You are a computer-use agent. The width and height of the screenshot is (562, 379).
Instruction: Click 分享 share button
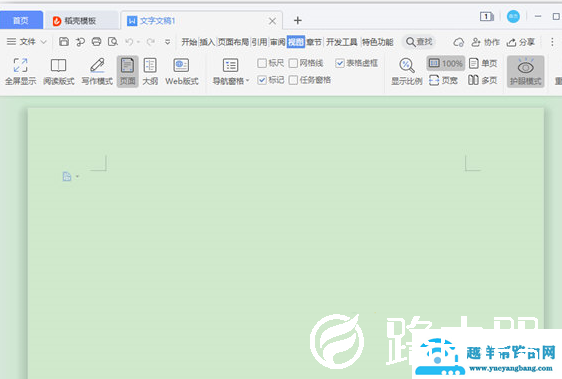[520, 42]
